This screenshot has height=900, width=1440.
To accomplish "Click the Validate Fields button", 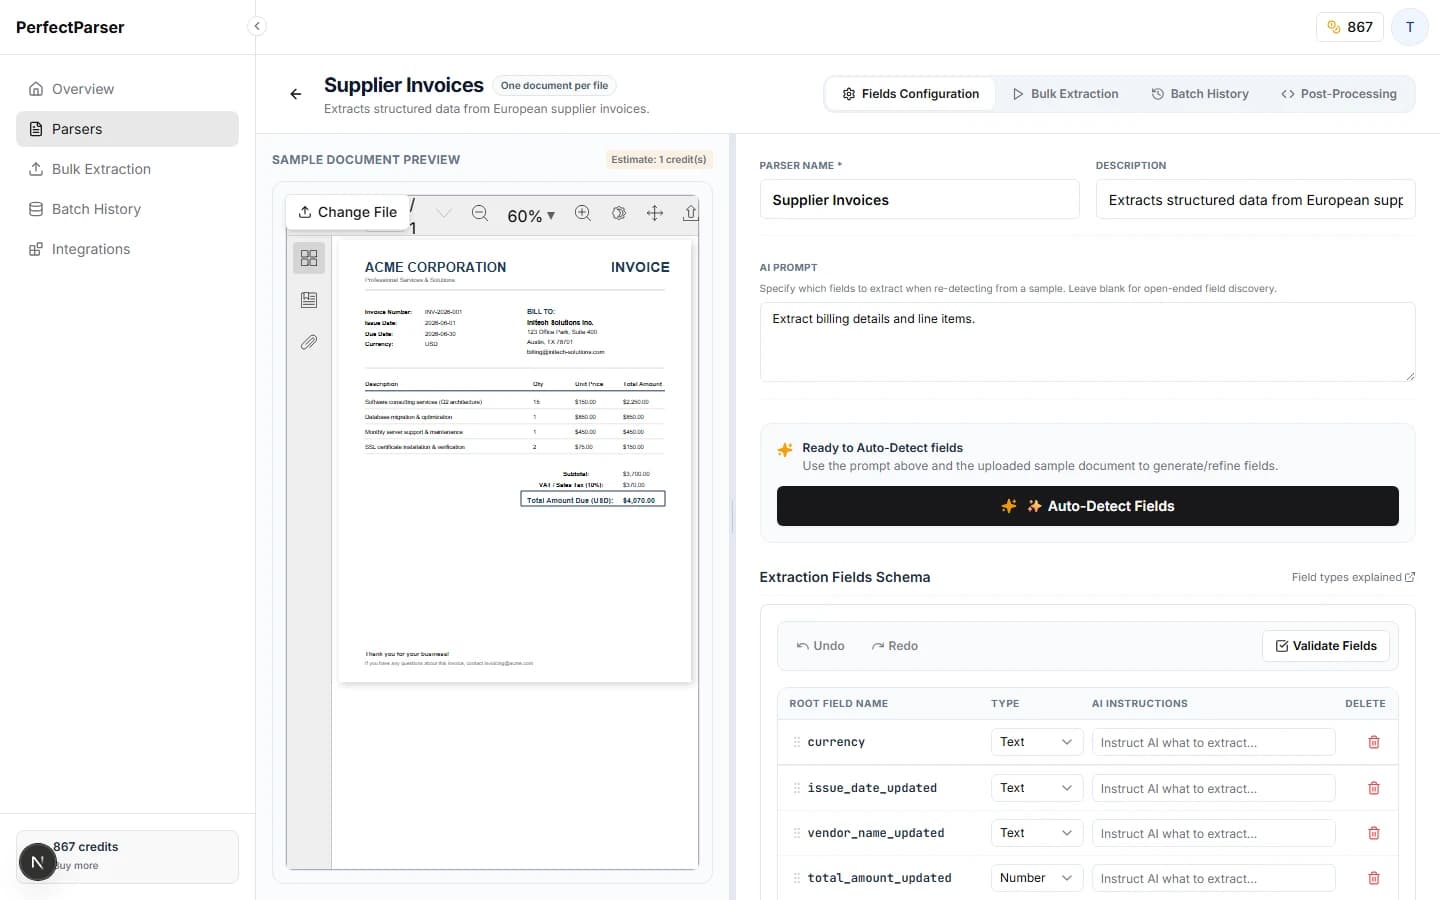I will click(1326, 646).
